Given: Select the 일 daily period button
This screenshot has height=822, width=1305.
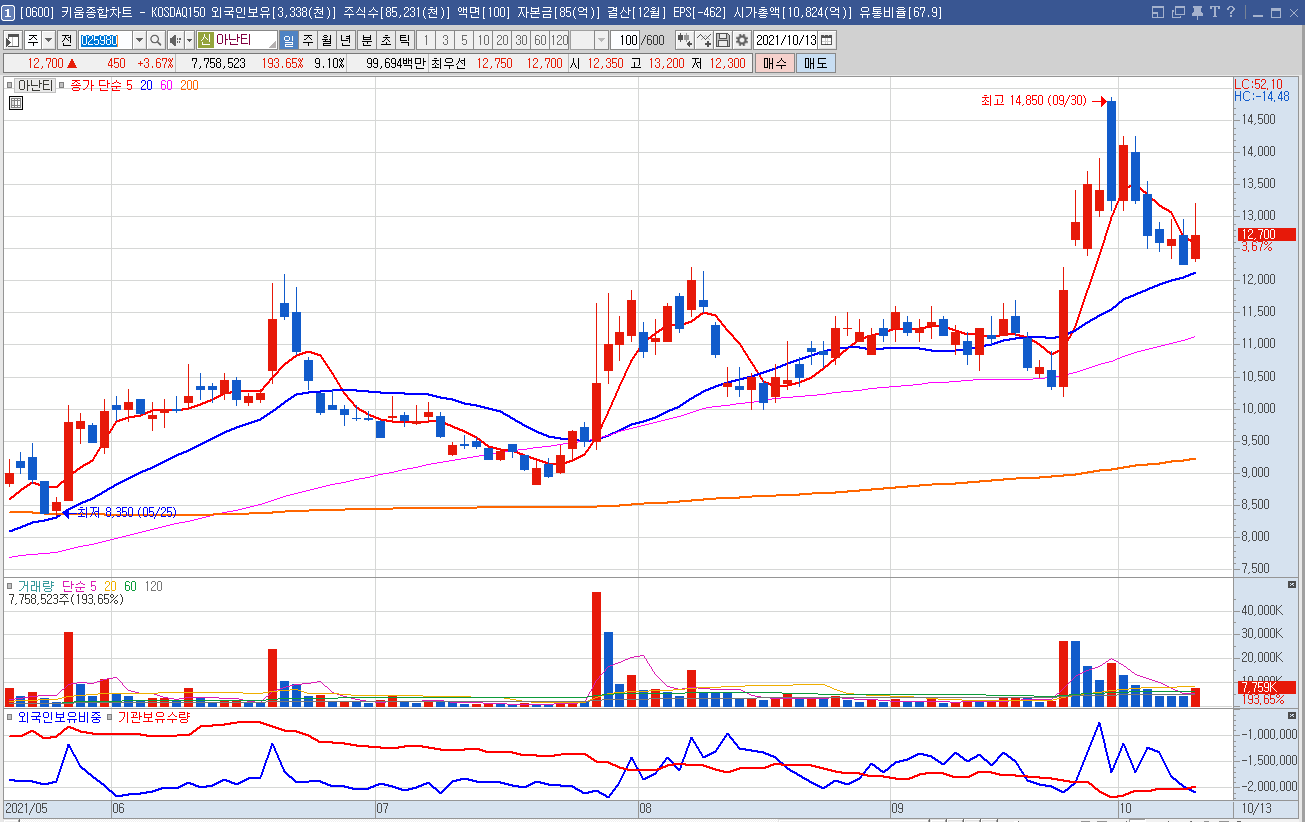Looking at the screenshot, I should [x=288, y=40].
